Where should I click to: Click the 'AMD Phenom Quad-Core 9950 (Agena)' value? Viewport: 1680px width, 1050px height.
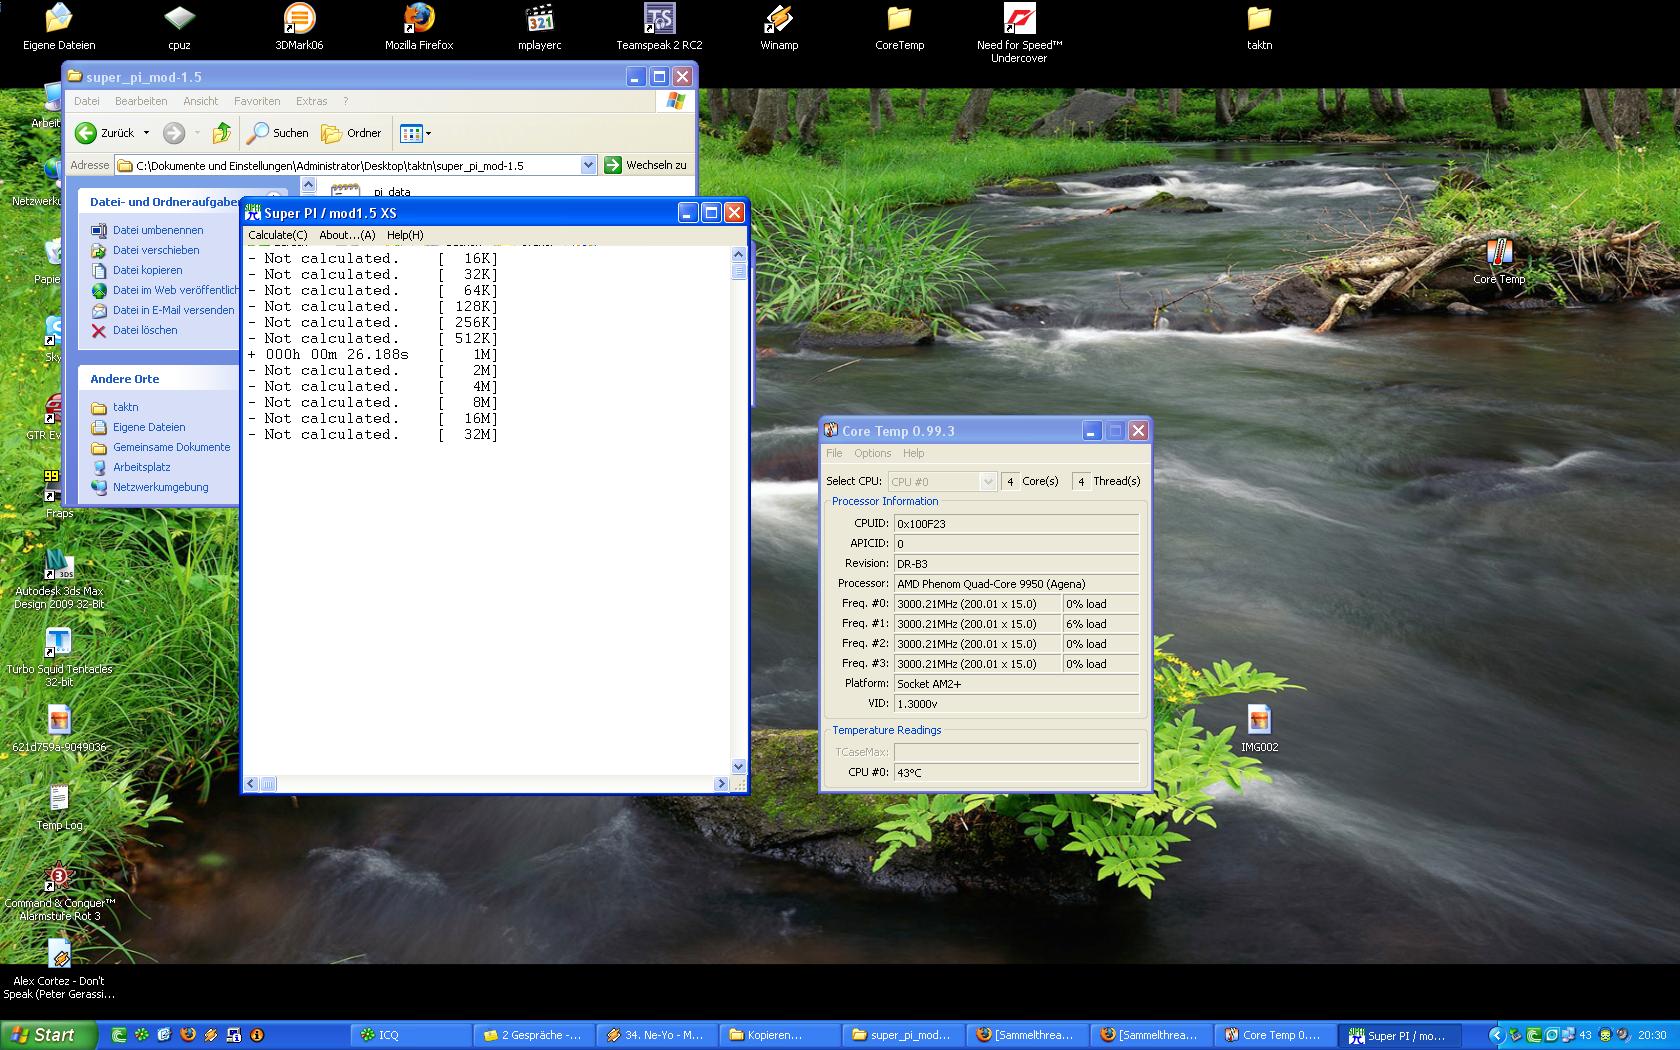[x=1016, y=584]
